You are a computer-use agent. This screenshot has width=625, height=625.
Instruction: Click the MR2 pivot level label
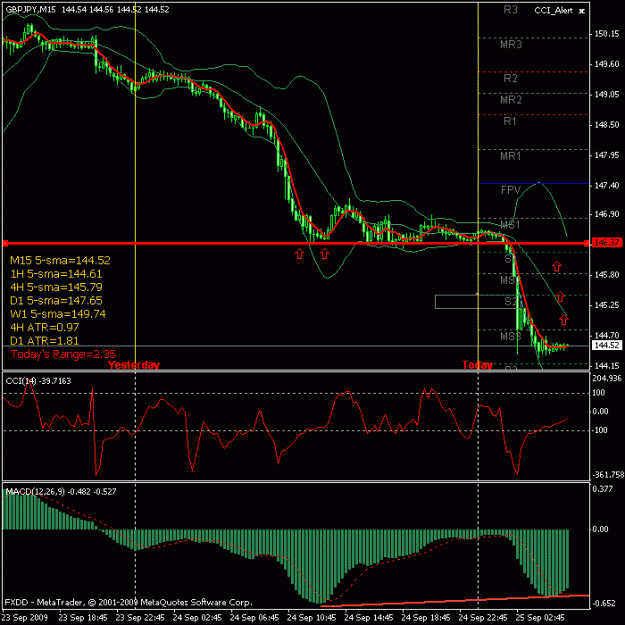tap(511, 100)
